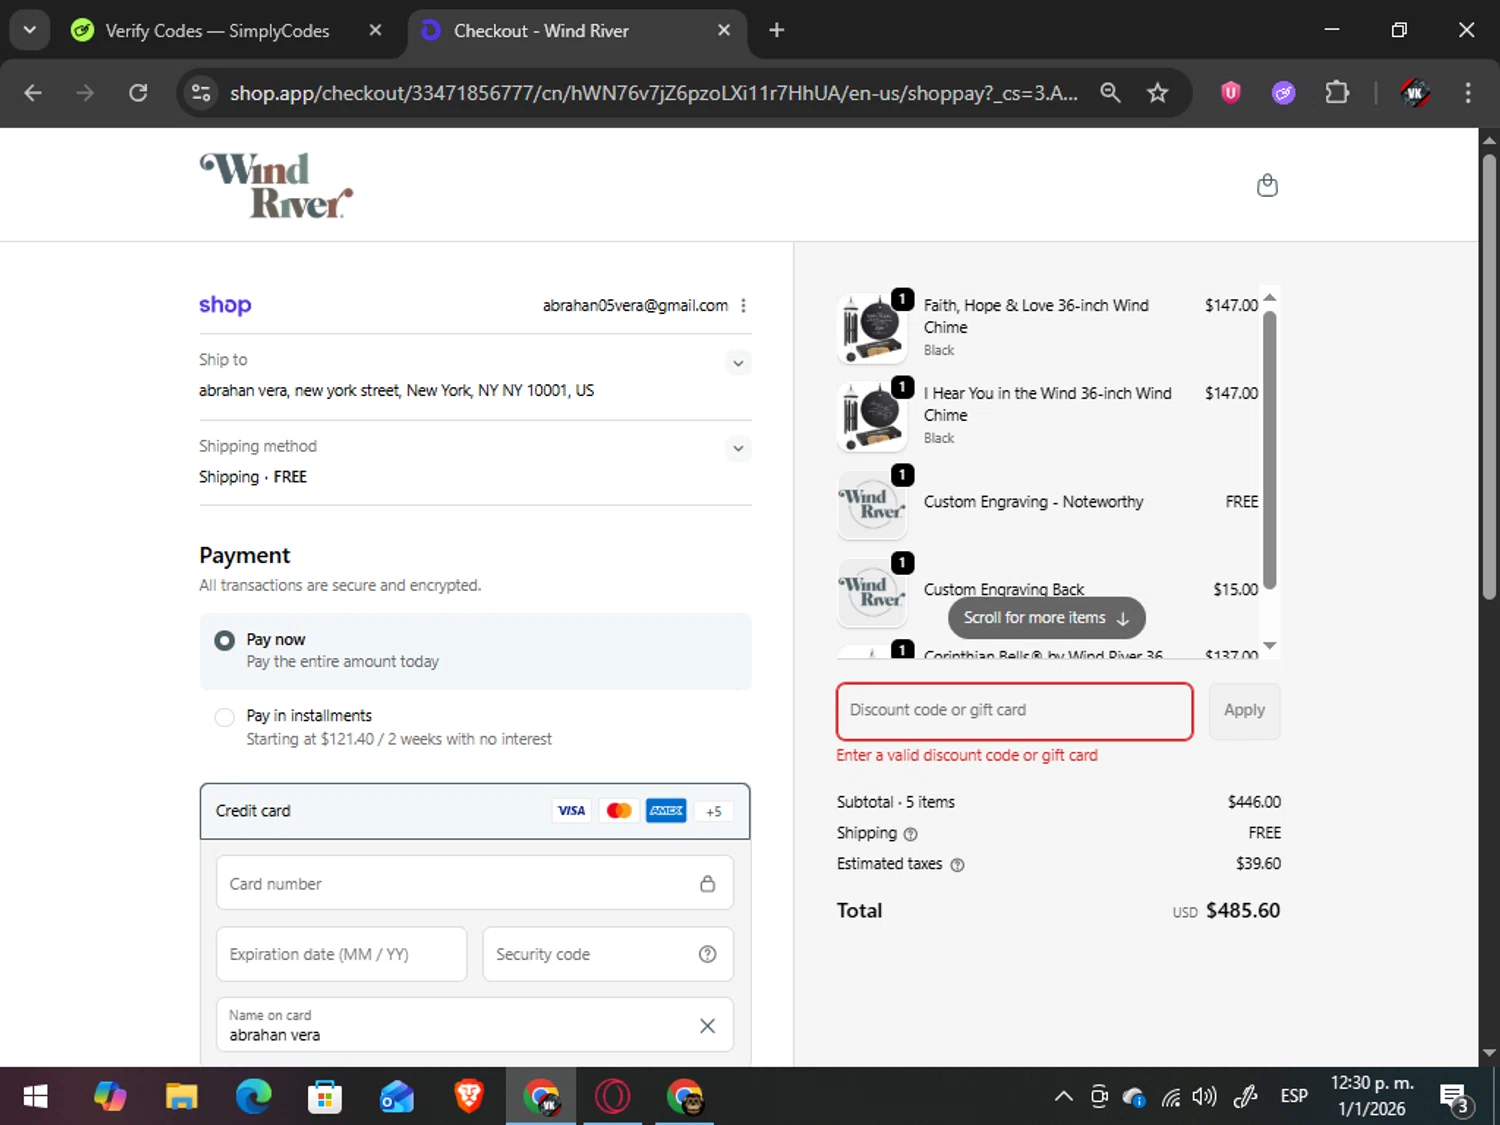Go back to previous page
Image resolution: width=1500 pixels, height=1125 pixels.
33,93
